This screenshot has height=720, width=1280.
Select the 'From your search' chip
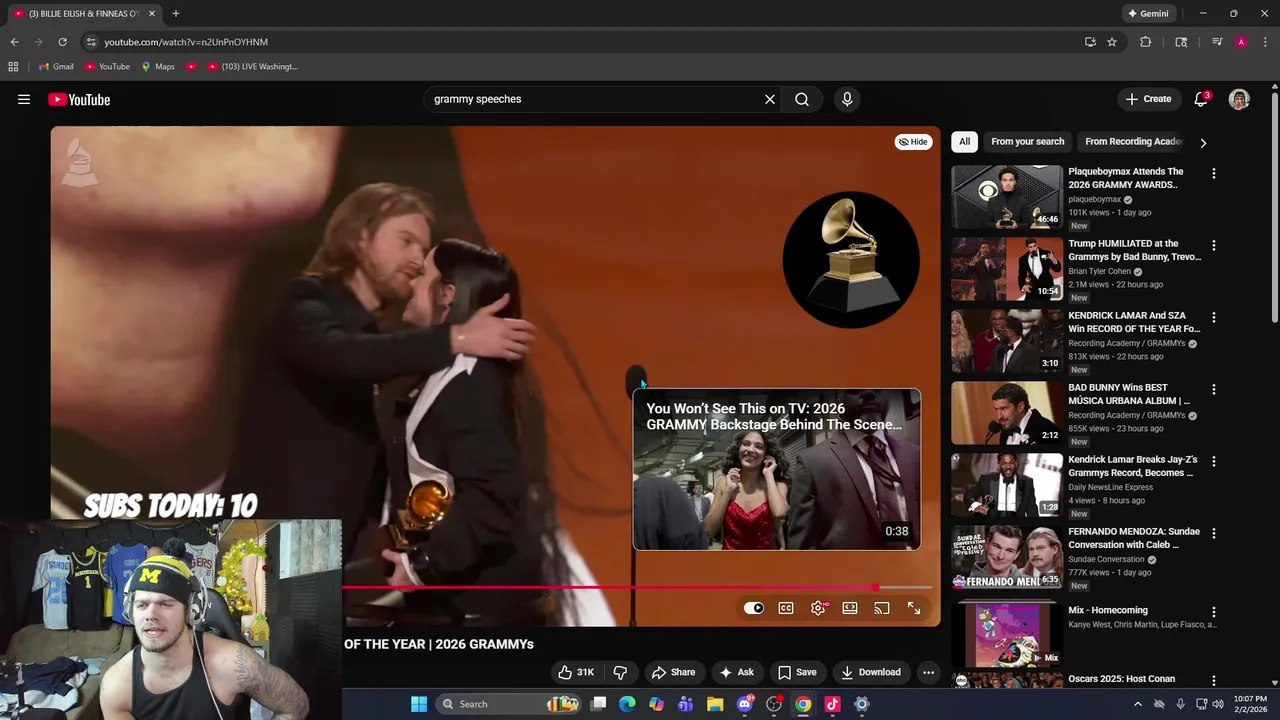(x=1027, y=142)
